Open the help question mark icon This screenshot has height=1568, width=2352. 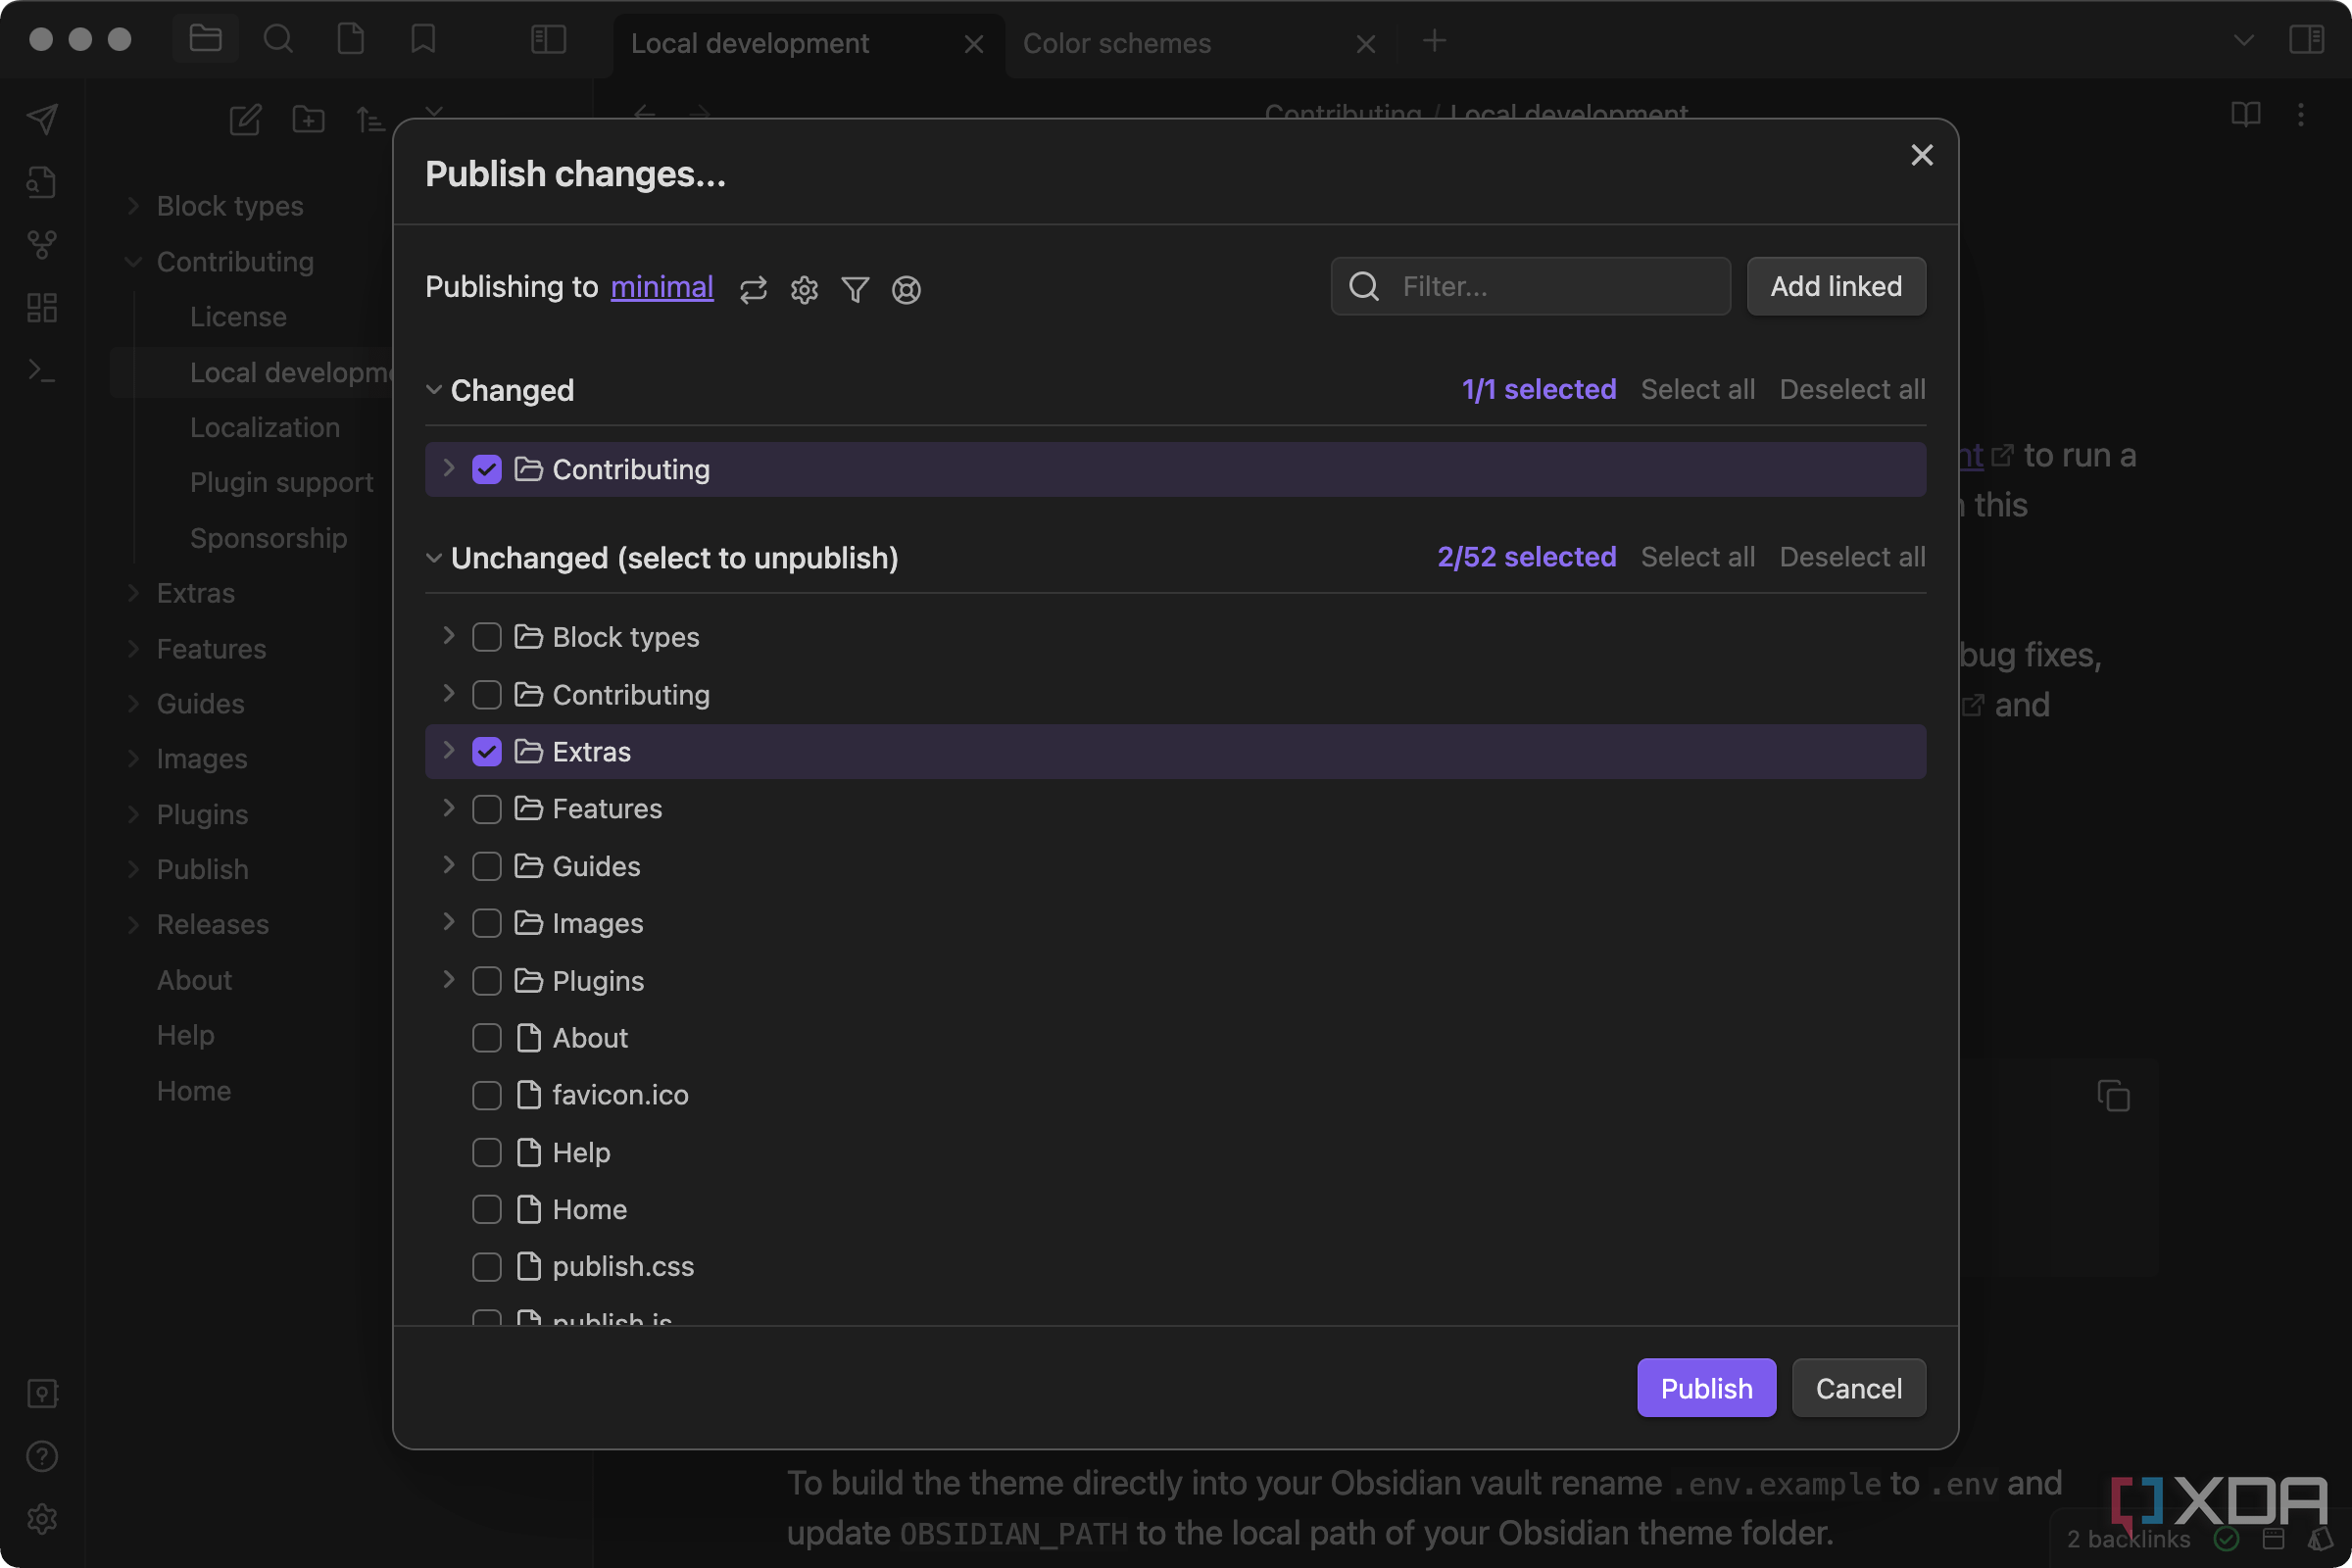tap(42, 1456)
